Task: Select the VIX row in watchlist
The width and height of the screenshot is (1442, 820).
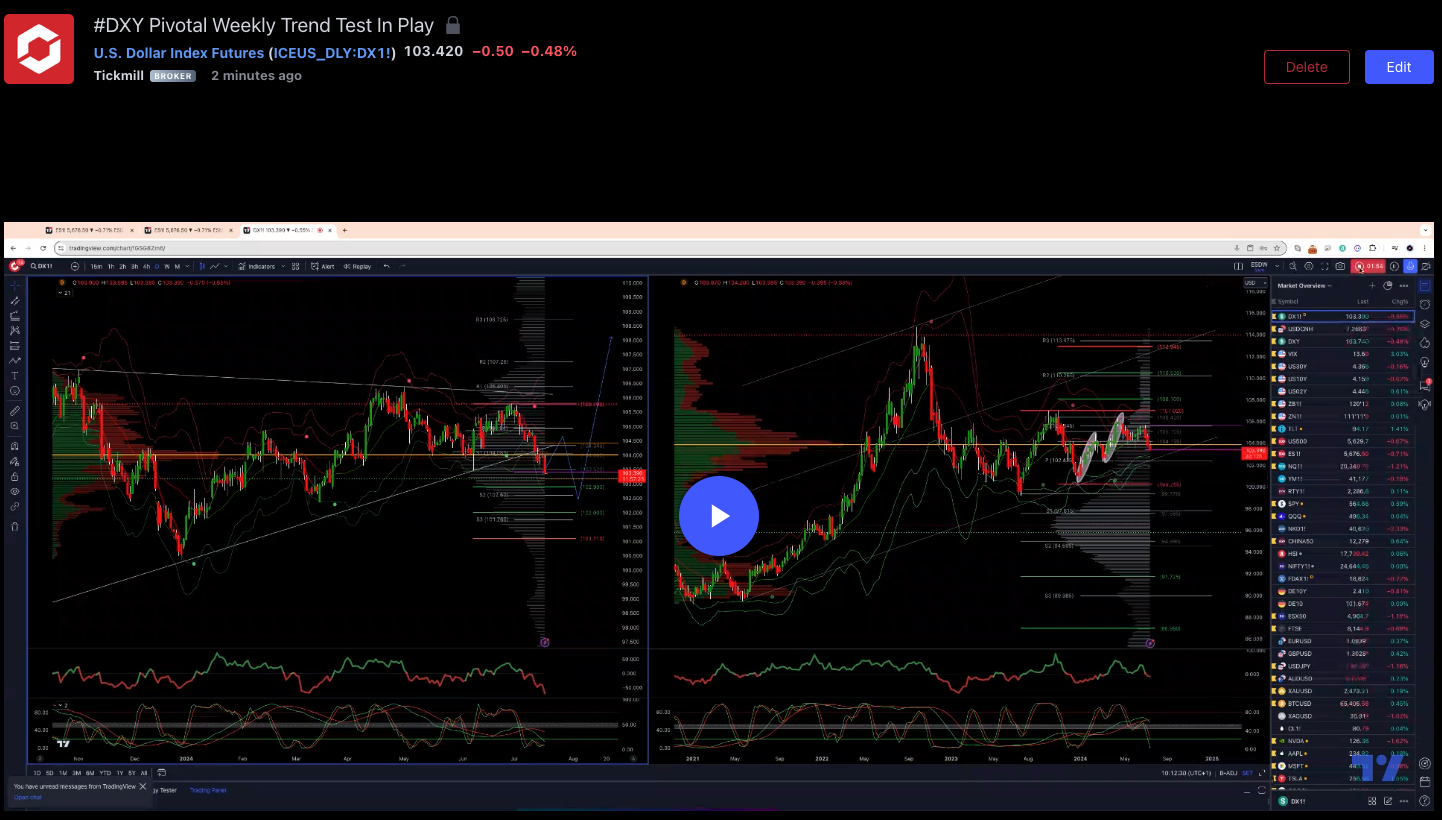Action: [x=1342, y=354]
